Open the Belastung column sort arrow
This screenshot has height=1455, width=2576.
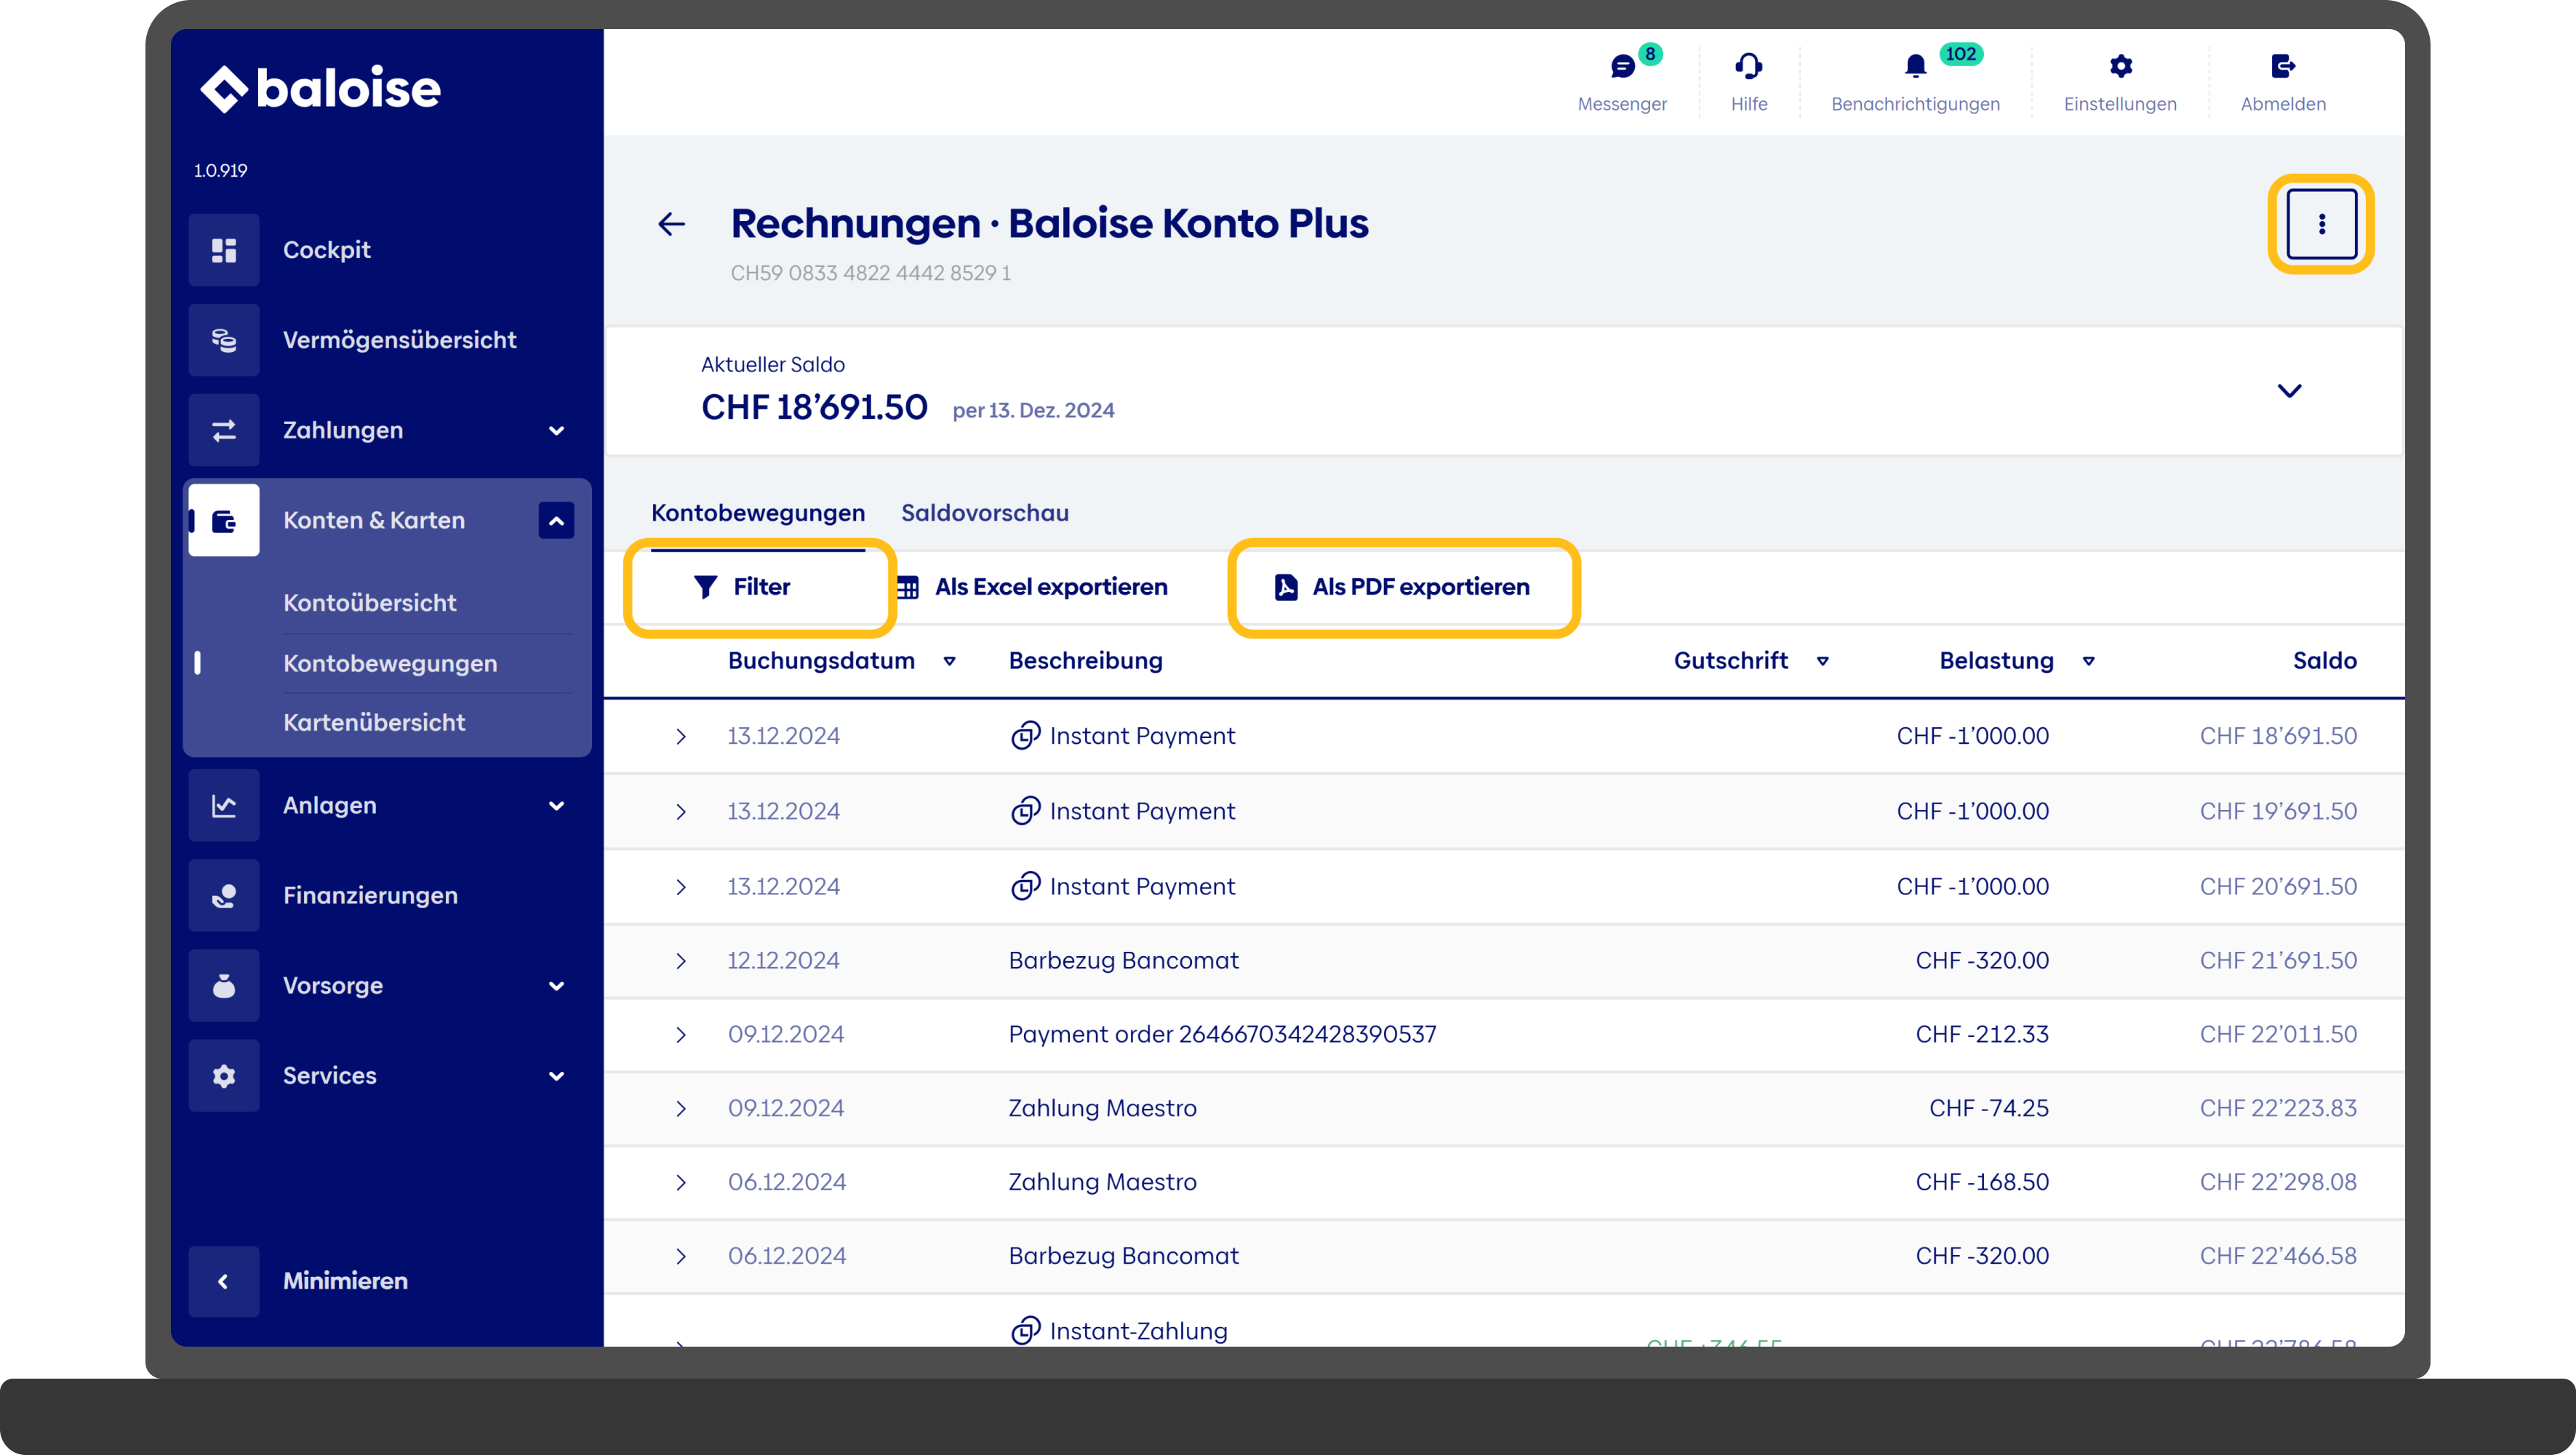[2088, 661]
